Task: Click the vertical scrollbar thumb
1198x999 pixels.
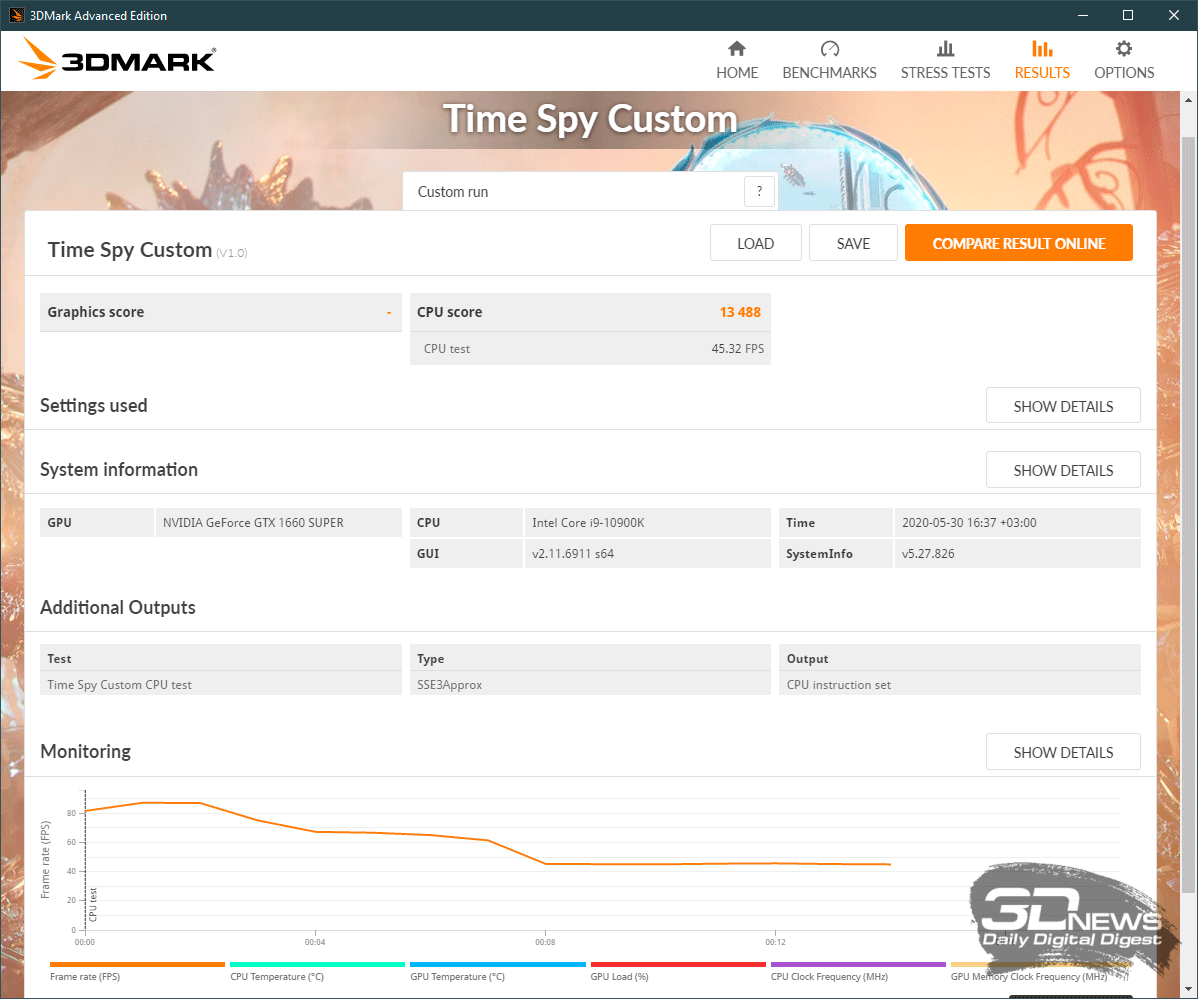Action: coord(1188,516)
